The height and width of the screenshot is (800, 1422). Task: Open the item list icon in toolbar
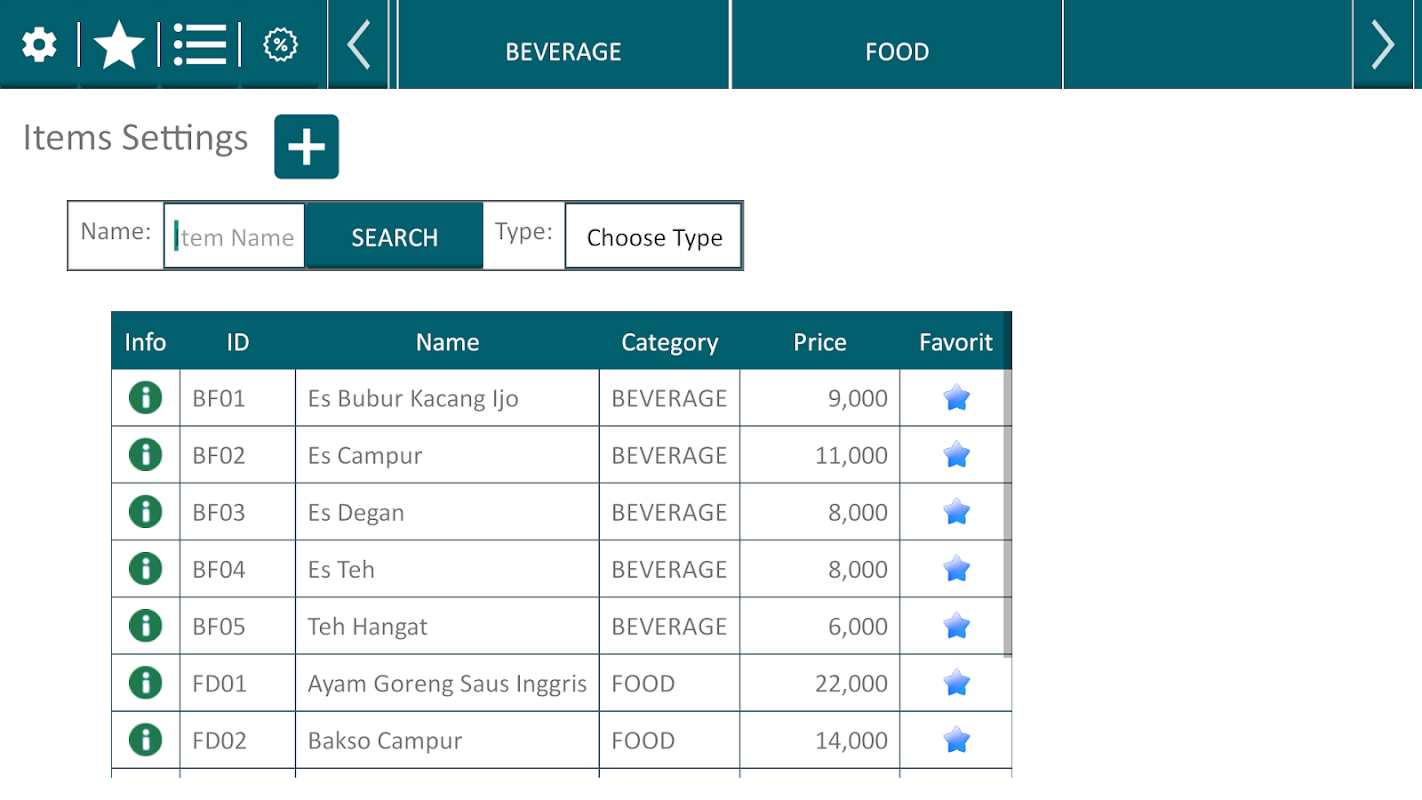199,45
